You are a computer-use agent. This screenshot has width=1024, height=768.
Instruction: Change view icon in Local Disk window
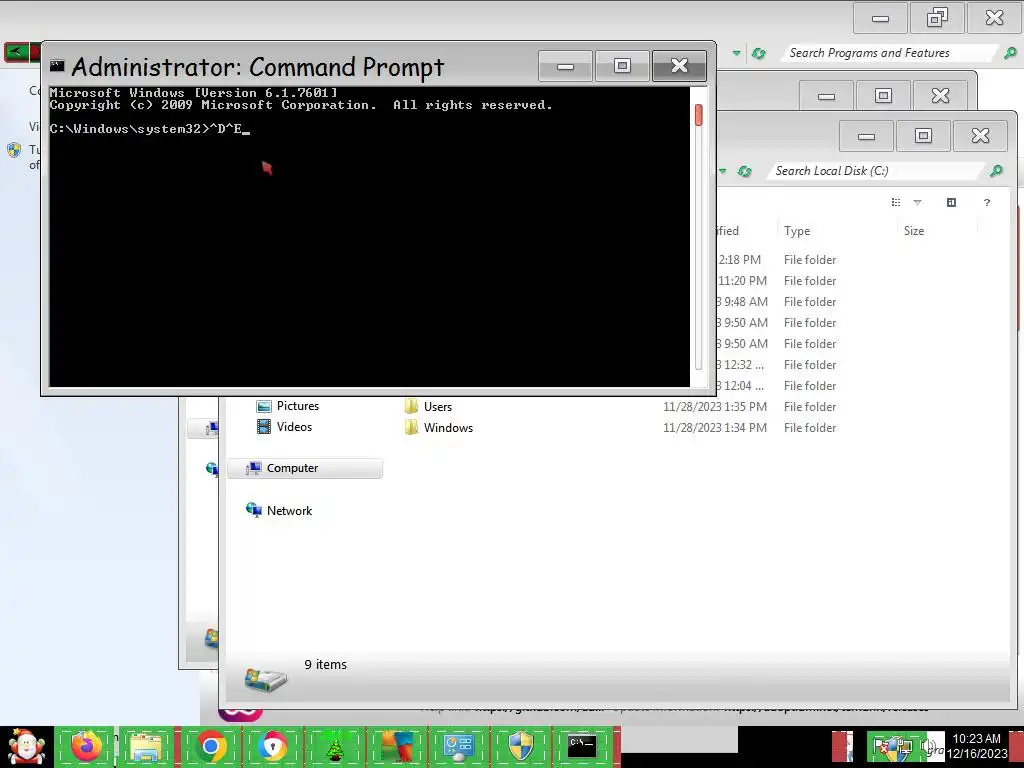coord(896,202)
